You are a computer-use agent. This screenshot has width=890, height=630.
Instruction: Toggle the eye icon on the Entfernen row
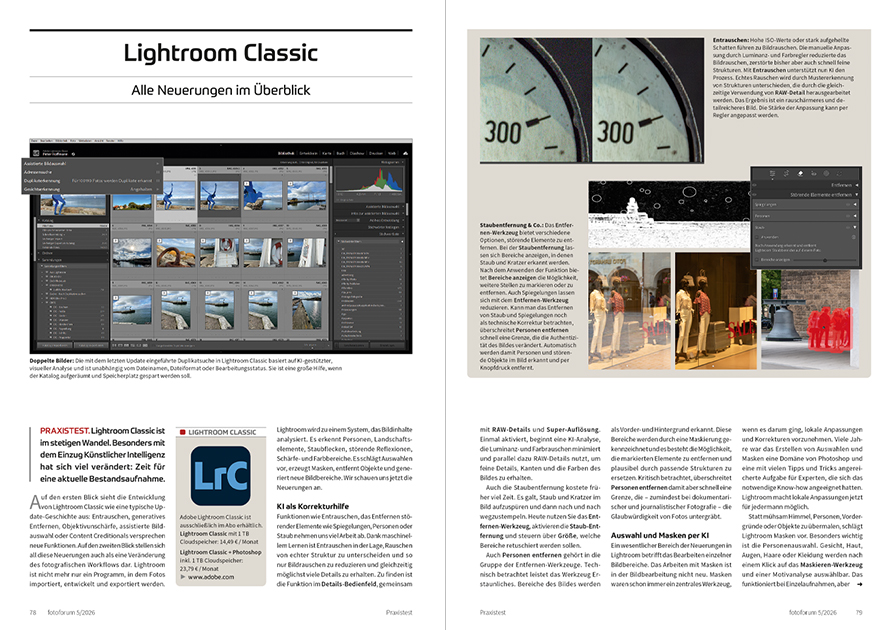coord(754,185)
